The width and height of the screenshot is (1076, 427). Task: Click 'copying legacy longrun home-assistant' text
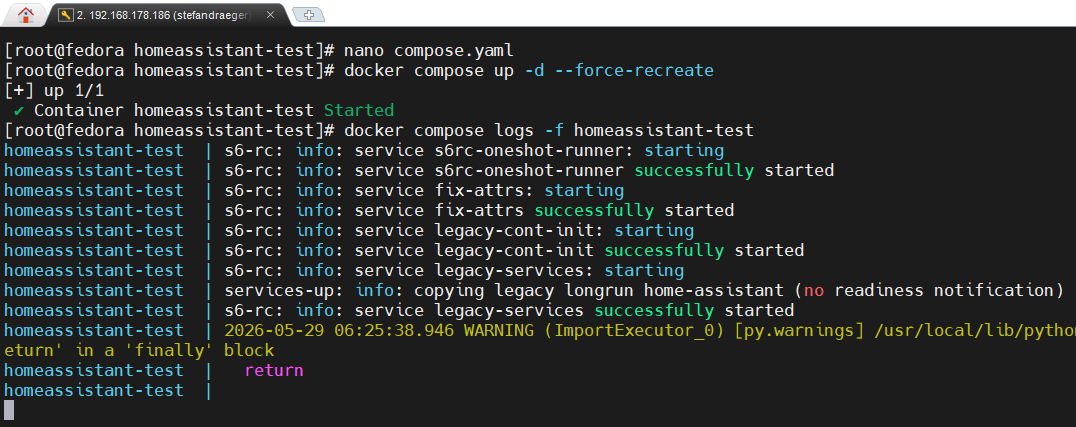(x=598, y=290)
